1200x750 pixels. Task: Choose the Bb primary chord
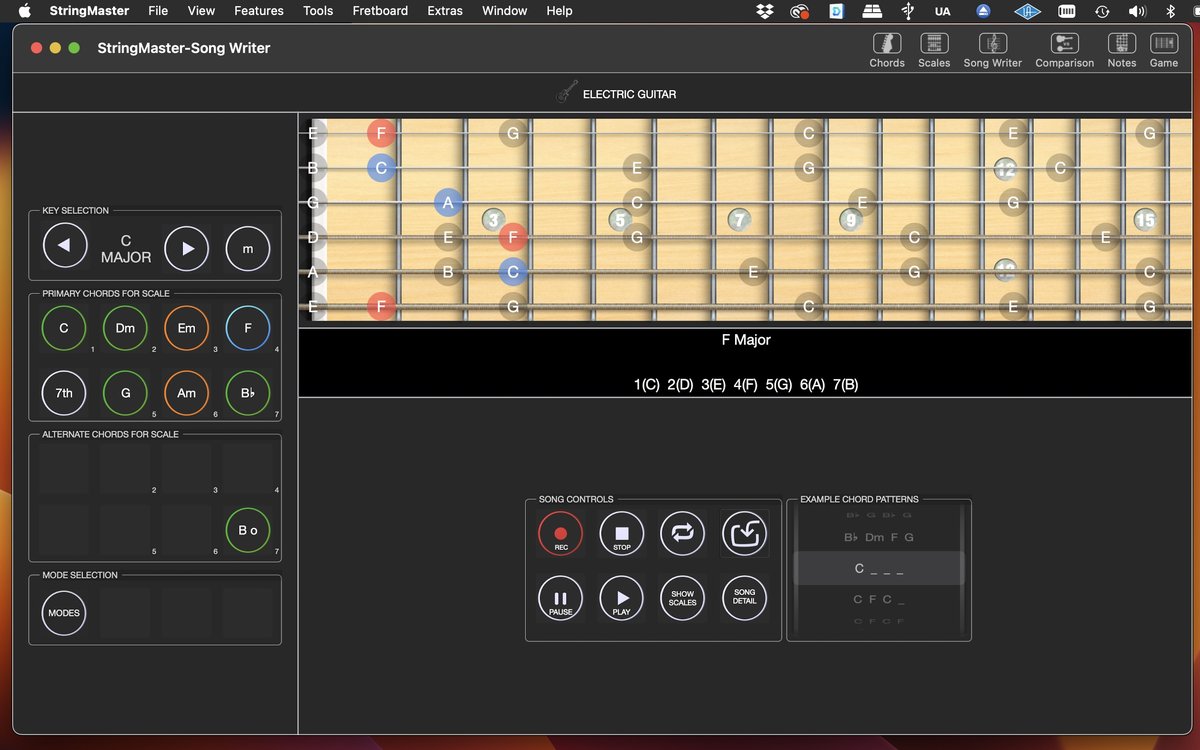(247, 393)
